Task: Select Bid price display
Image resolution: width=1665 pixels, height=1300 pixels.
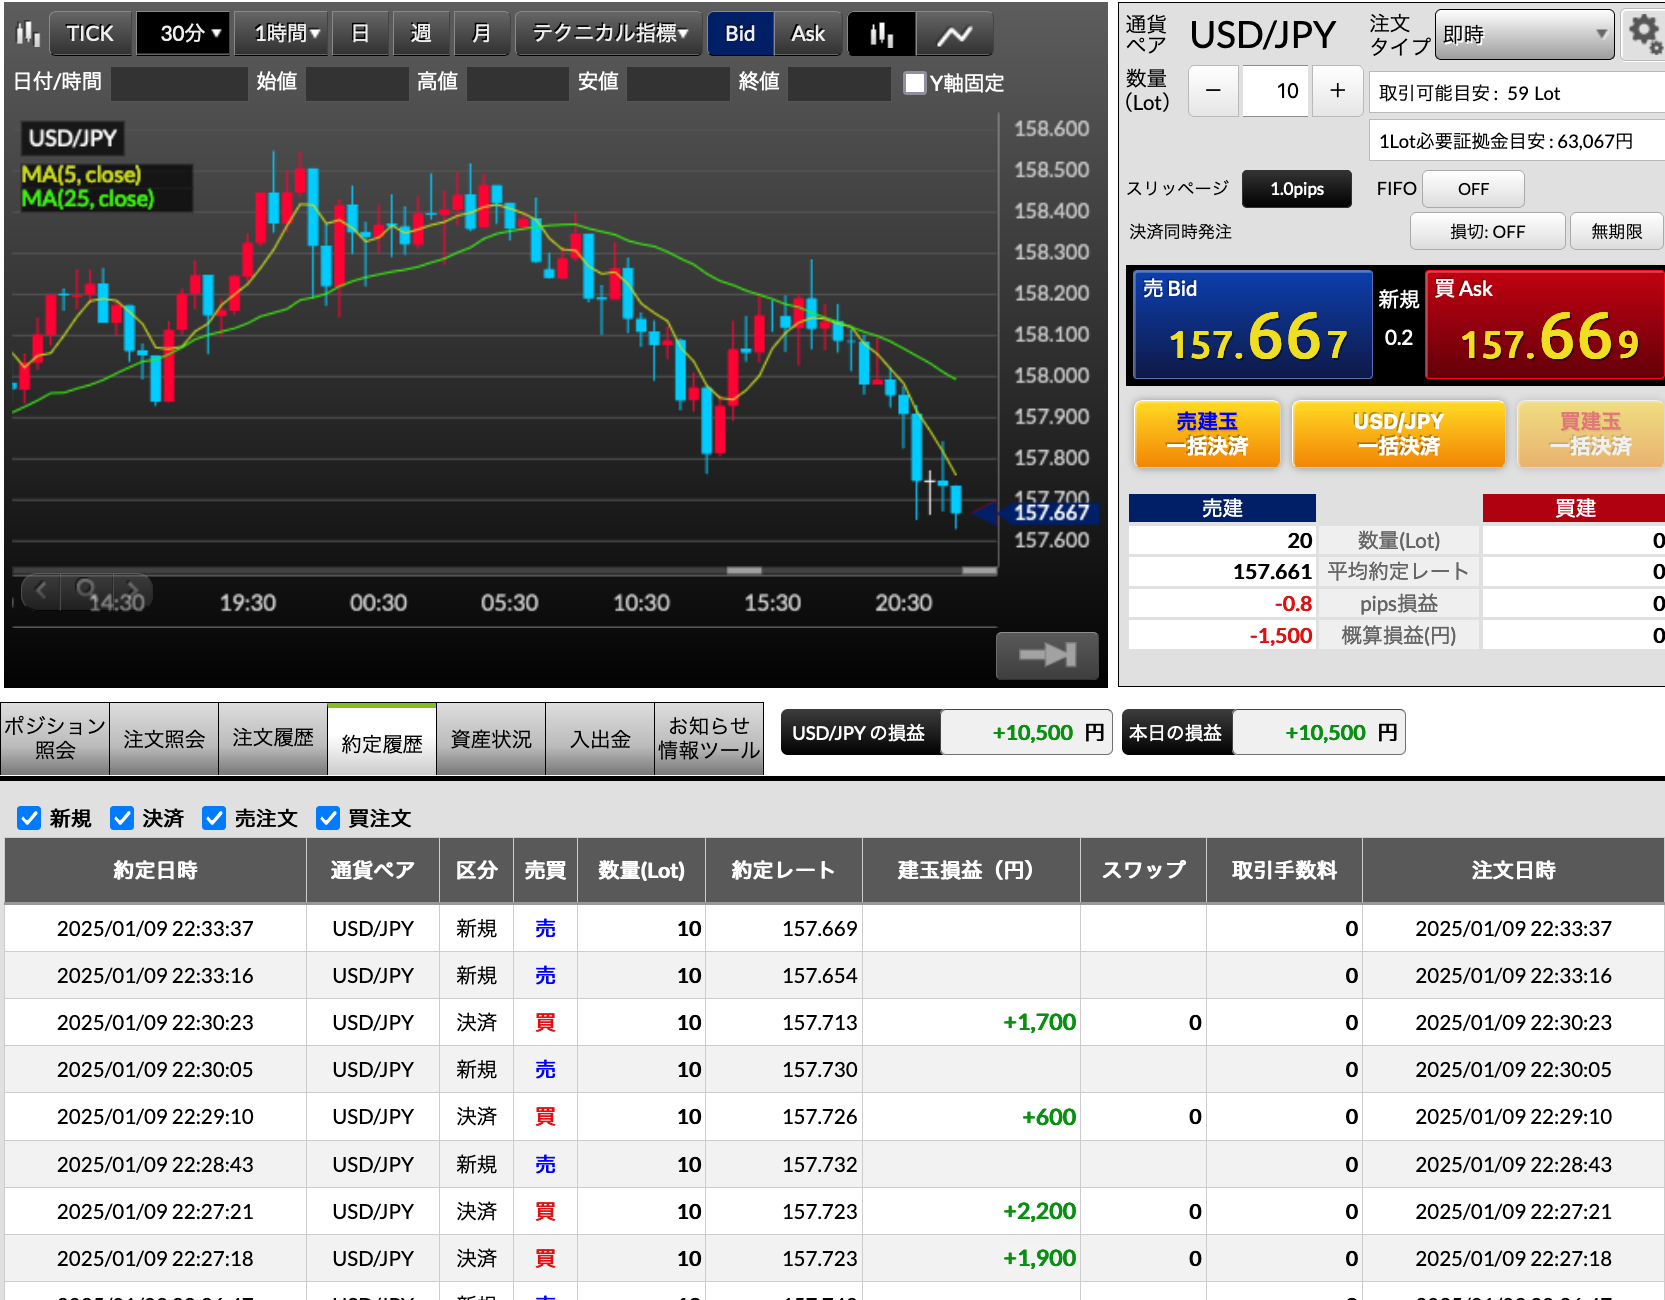Action: coord(740,34)
